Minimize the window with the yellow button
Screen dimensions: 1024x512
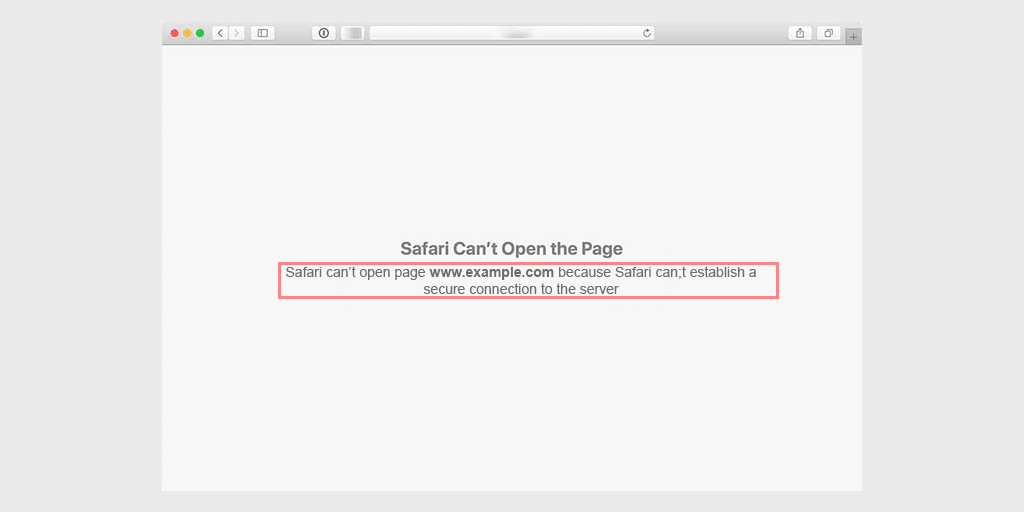coord(187,33)
